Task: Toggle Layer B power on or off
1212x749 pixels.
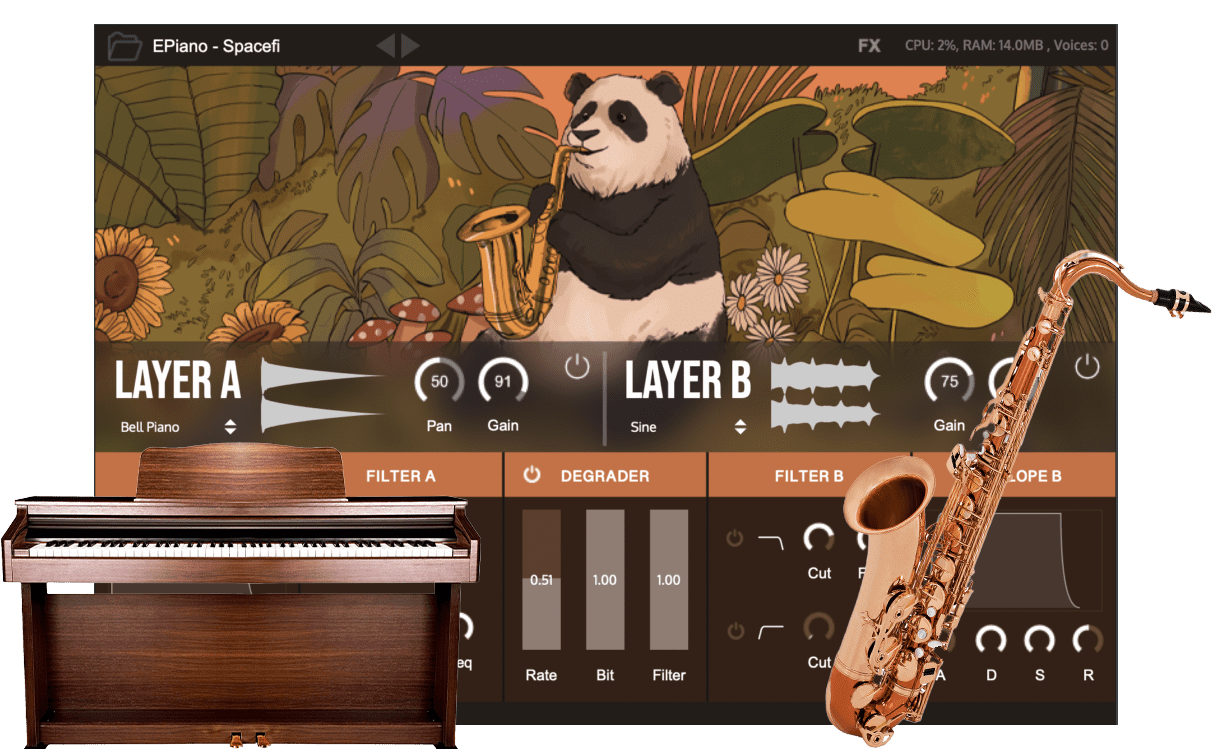Action: [x=1085, y=366]
